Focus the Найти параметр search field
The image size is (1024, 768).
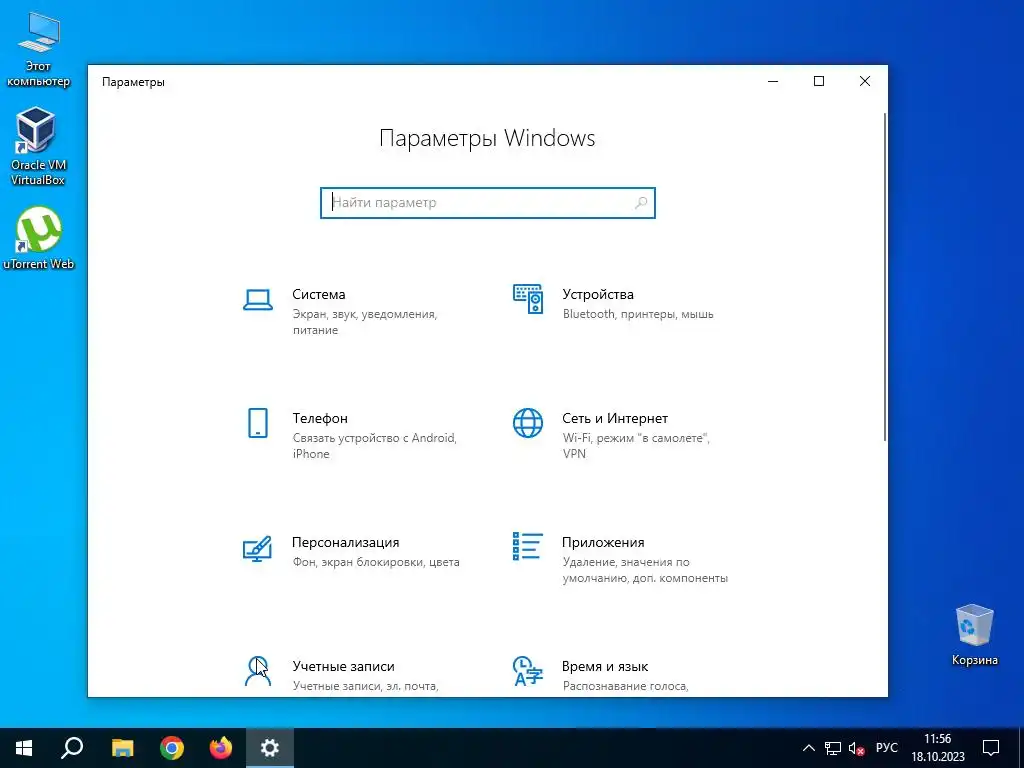pyautogui.click(x=488, y=202)
